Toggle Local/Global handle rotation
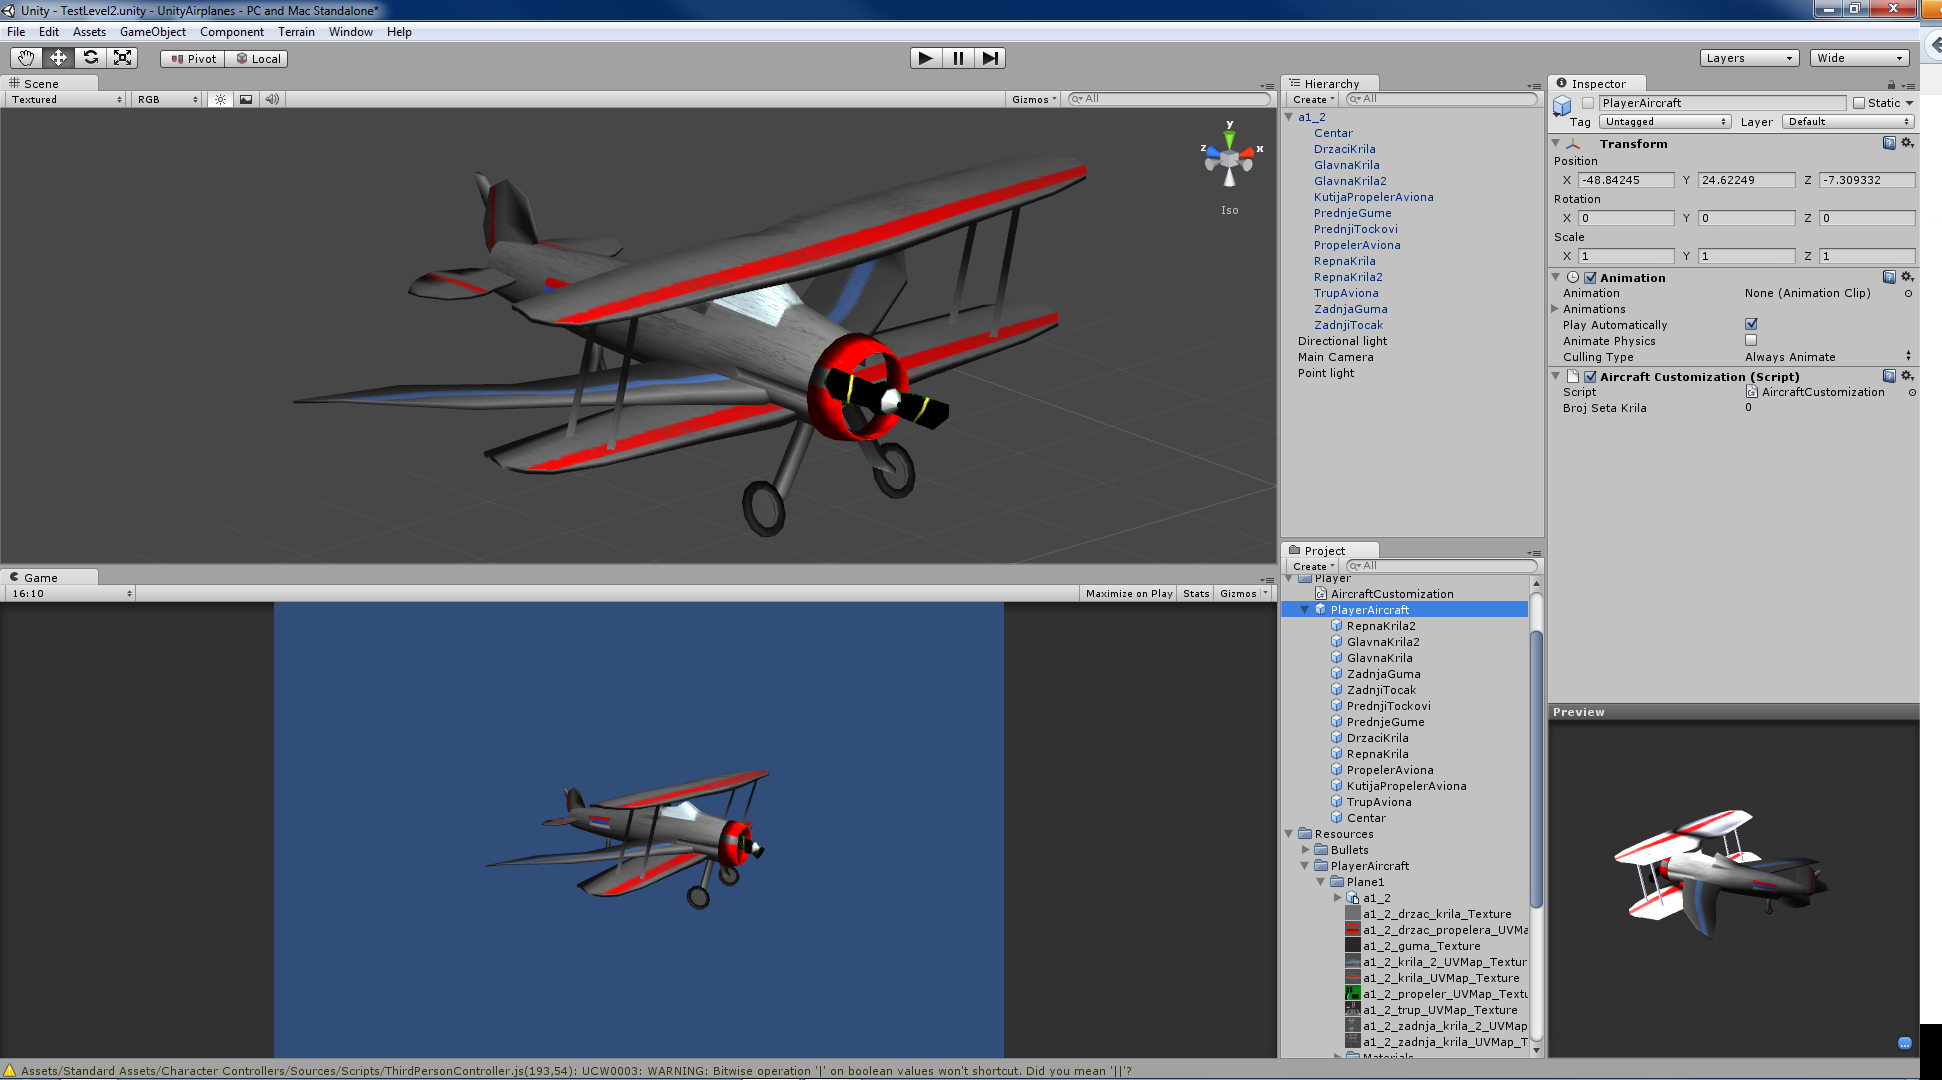 257,59
